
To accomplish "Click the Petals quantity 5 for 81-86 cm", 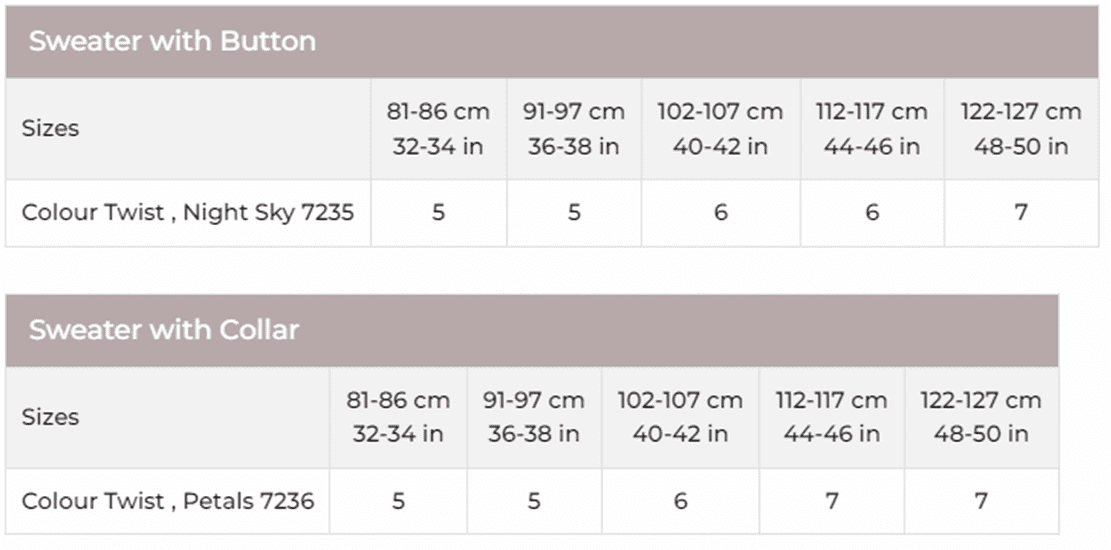I will (x=398, y=500).
